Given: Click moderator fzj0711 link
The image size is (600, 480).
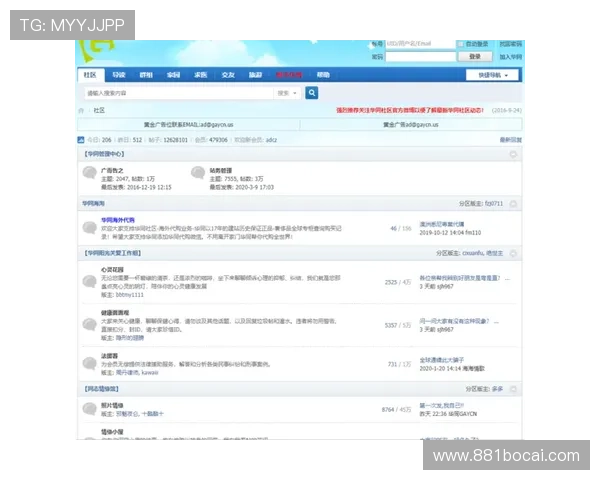Looking at the screenshot, I should tap(494, 204).
